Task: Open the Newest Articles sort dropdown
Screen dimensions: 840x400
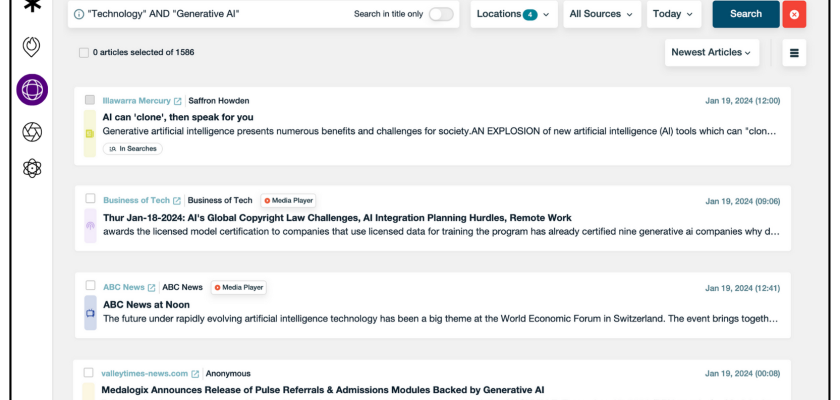Action: point(711,53)
